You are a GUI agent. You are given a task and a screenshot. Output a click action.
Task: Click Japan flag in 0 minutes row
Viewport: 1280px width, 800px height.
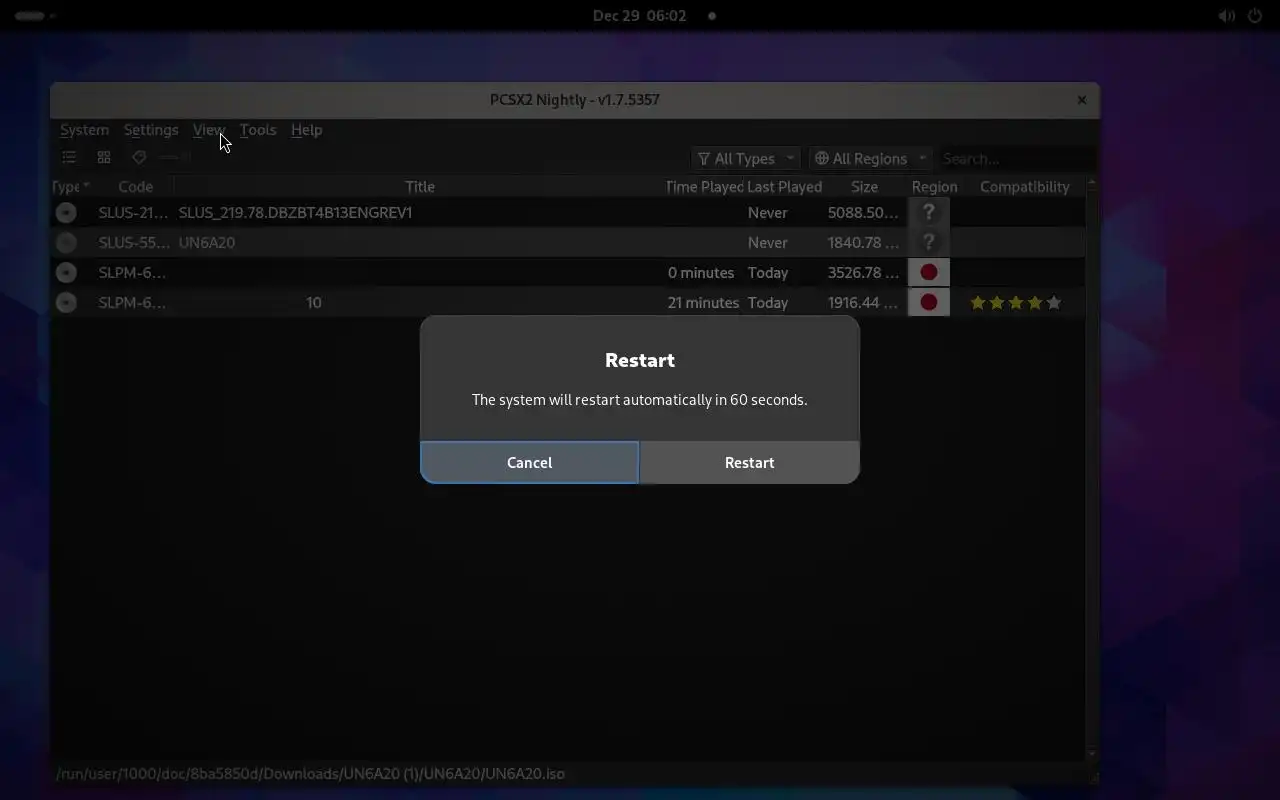click(x=928, y=272)
